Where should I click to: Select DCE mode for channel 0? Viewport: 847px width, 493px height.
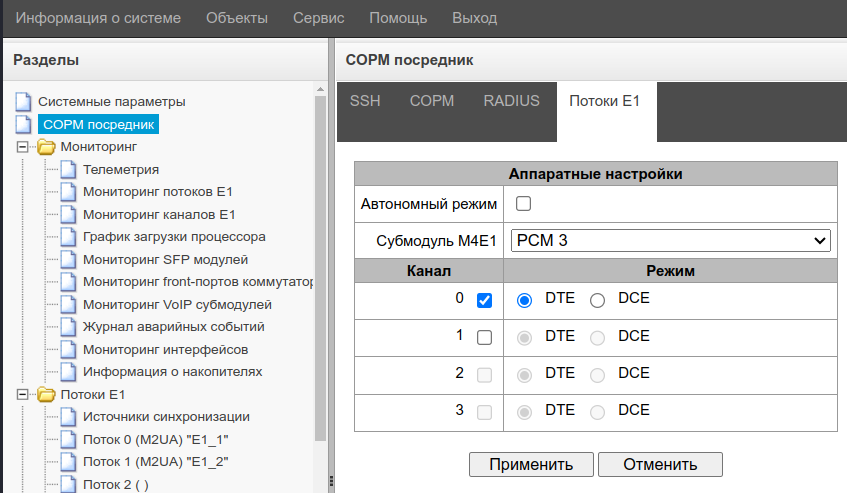pos(598,300)
